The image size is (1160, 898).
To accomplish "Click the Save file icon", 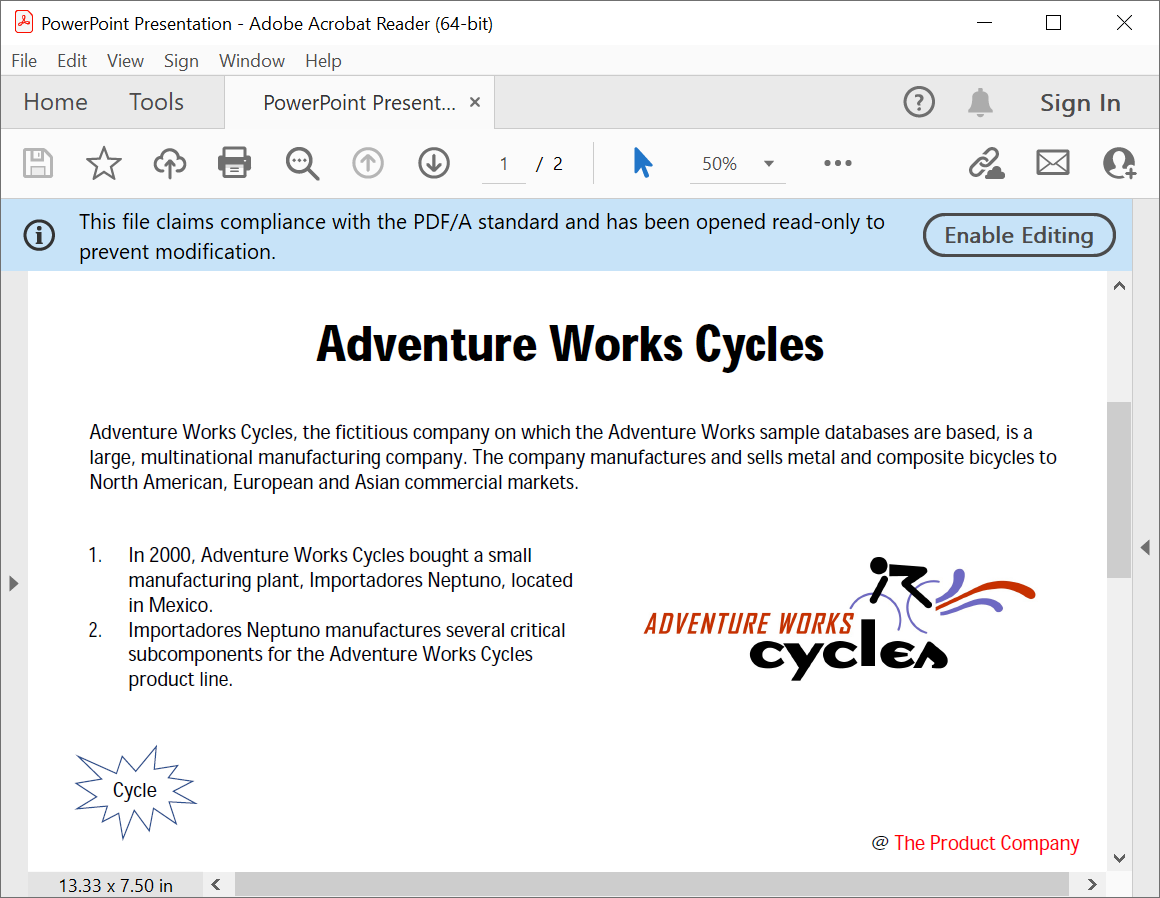I will [38, 163].
